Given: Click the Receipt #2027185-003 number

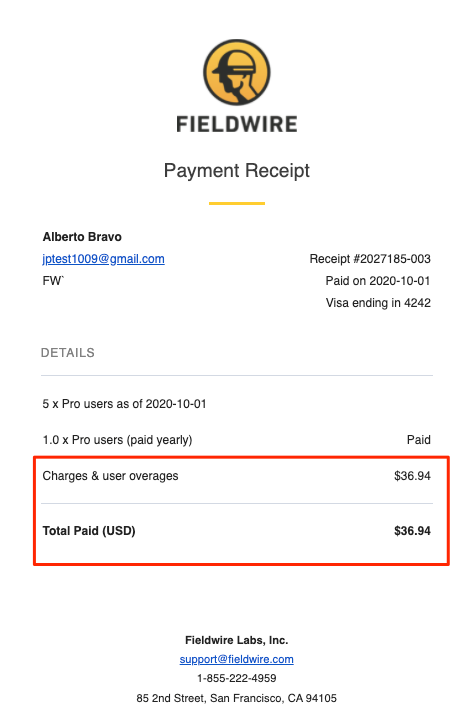Looking at the screenshot, I should (370, 259).
